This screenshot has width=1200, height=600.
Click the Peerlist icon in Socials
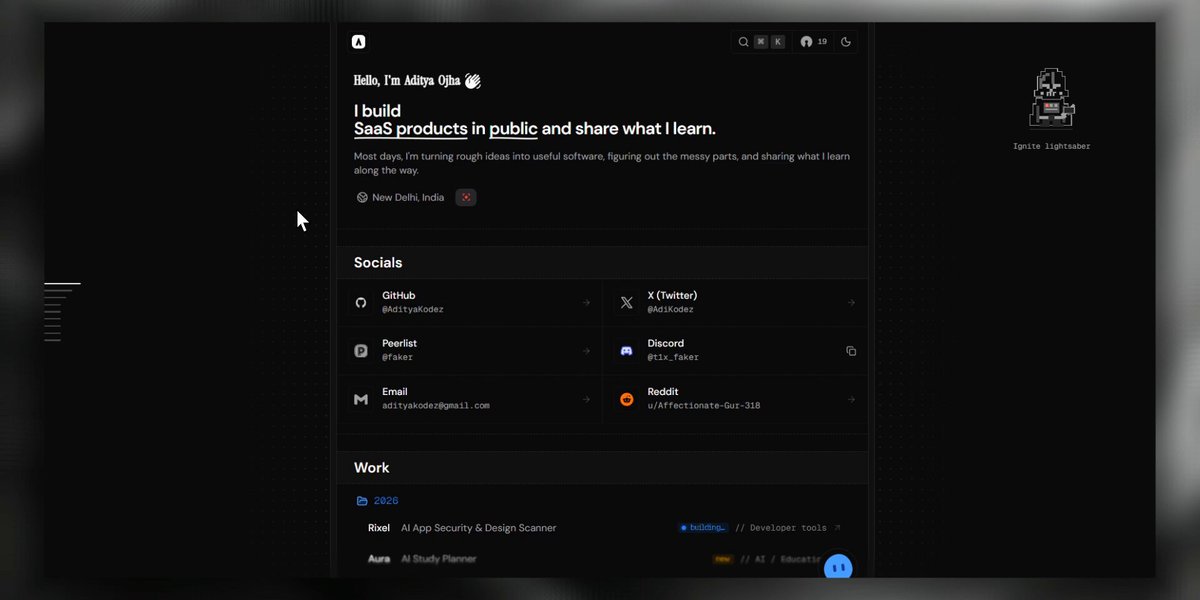coord(361,351)
